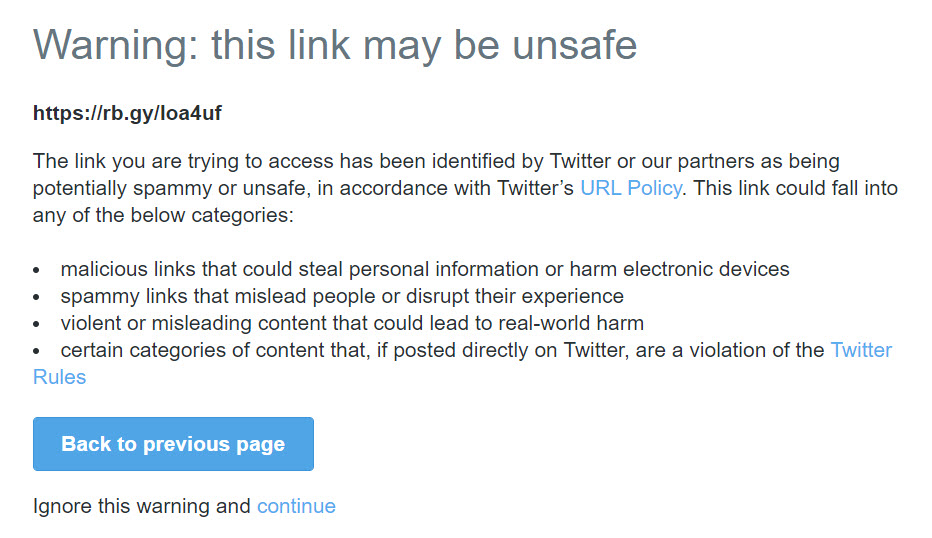Click the bullet dot before certain categories
This screenshot has width=932, height=538.
click(36, 351)
